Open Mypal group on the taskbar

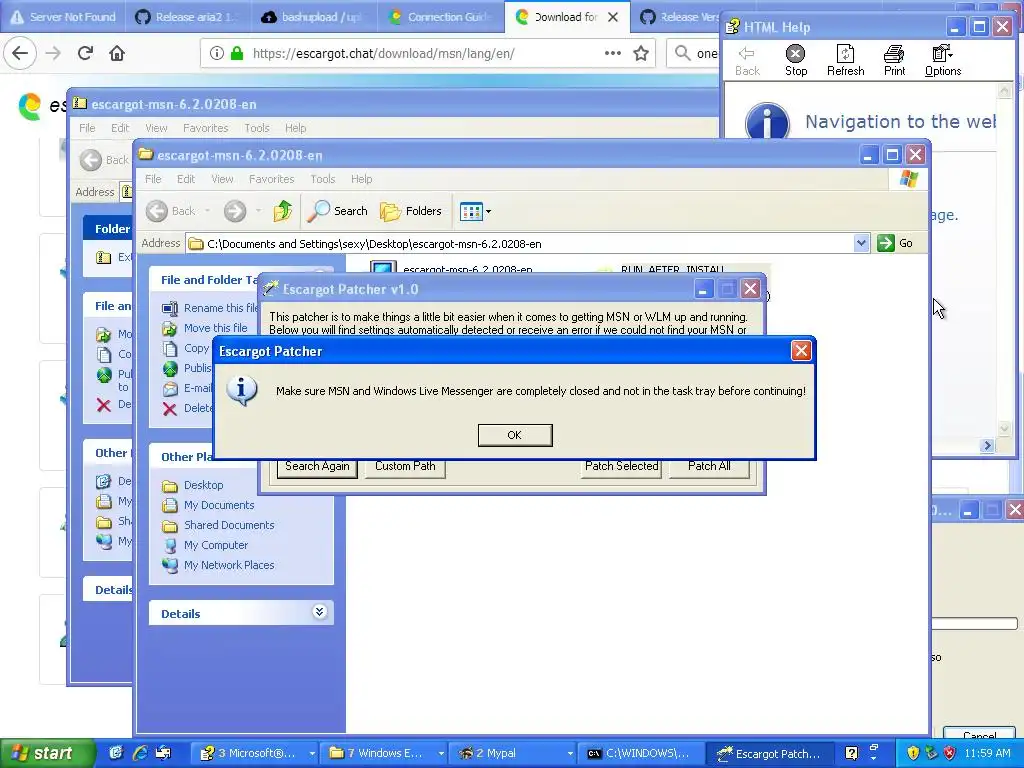point(515,753)
